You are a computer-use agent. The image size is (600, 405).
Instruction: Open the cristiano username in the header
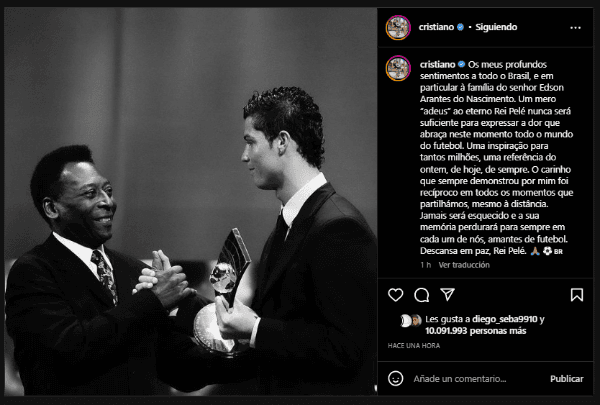point(436,27)
